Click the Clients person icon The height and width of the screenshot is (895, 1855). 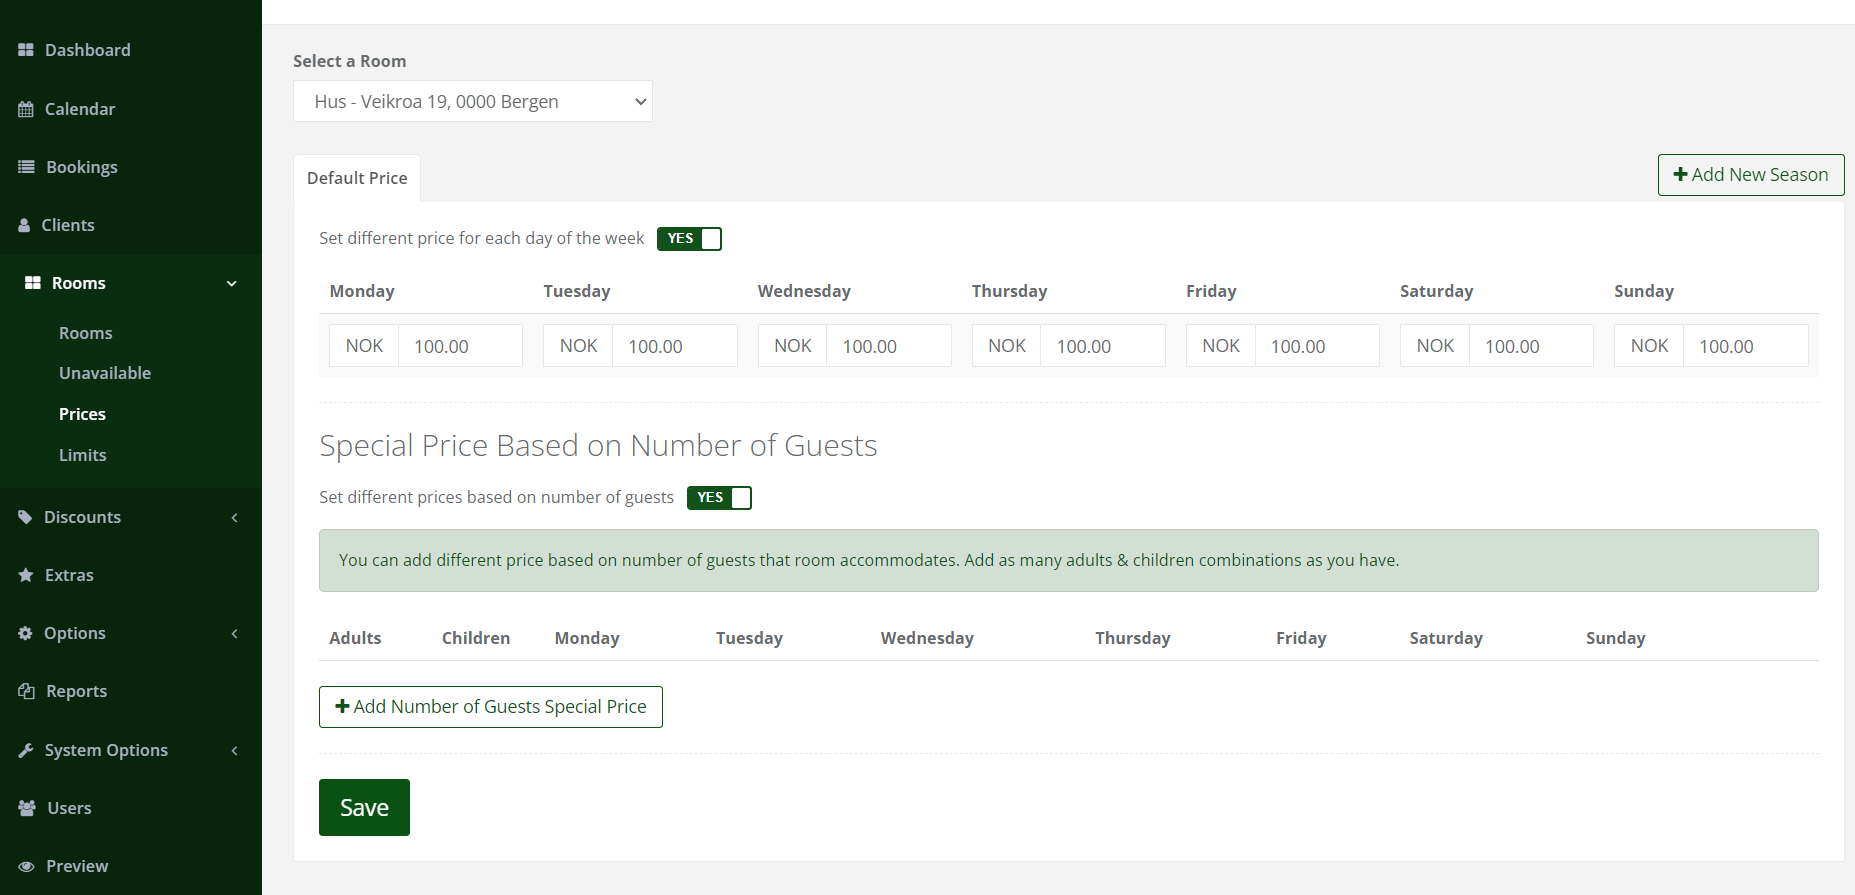click(24, 225)
